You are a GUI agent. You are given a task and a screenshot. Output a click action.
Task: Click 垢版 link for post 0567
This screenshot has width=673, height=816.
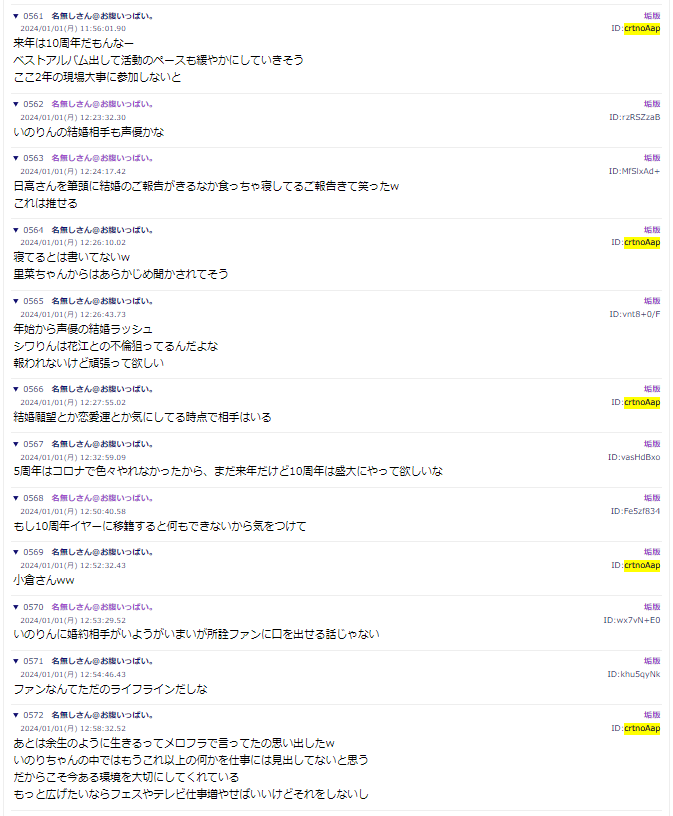point(651,444)
